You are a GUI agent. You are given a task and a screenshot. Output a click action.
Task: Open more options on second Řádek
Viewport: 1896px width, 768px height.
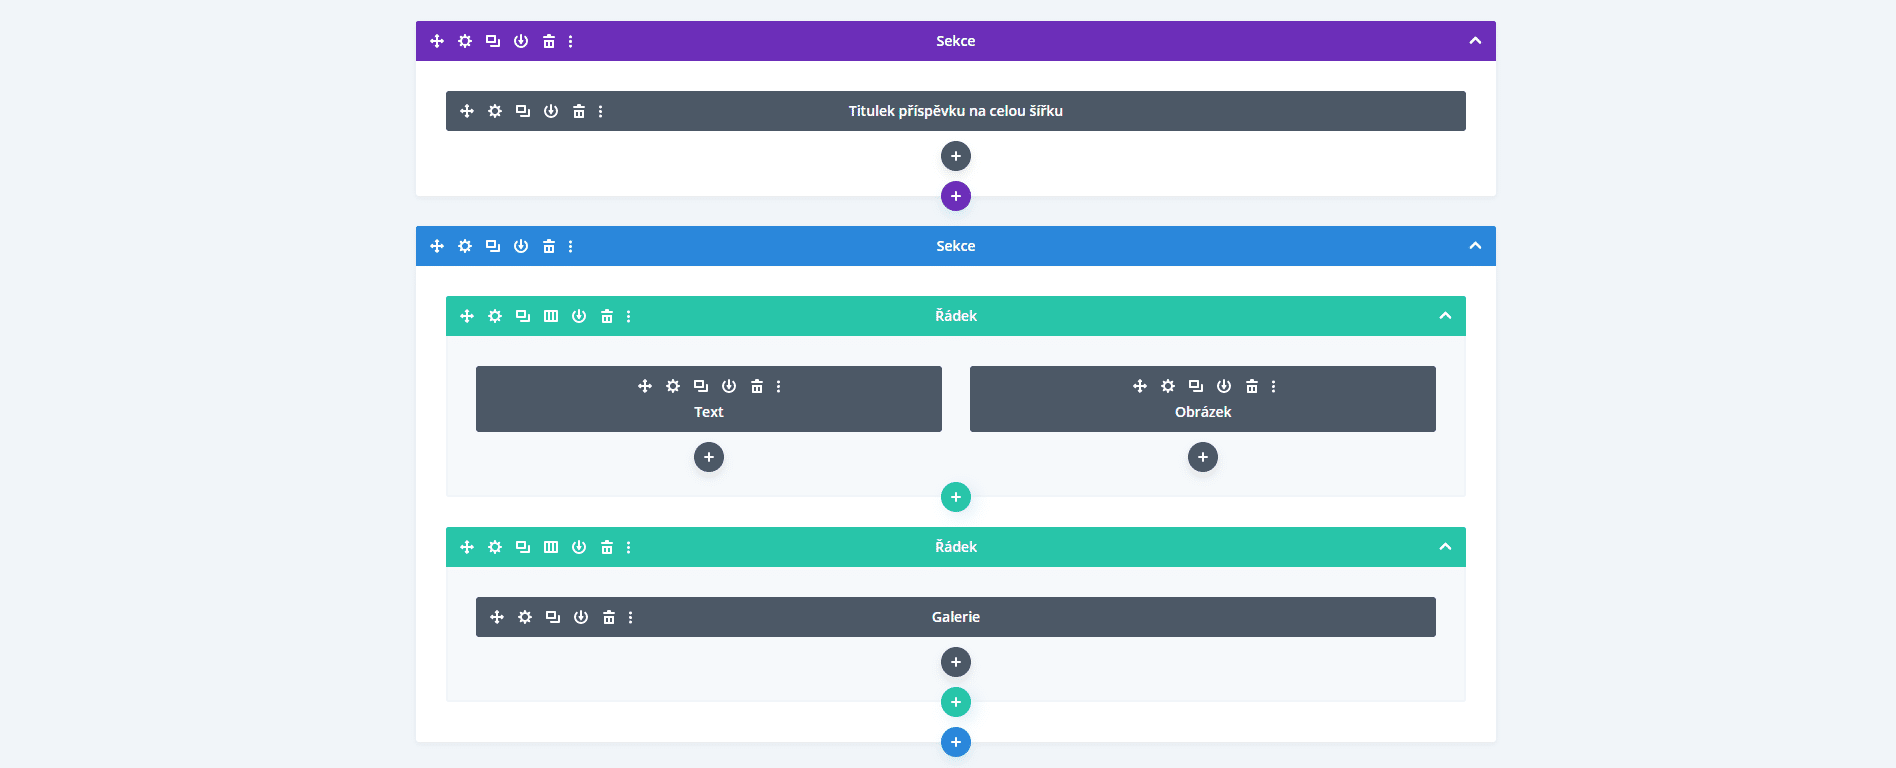(629, 547)
